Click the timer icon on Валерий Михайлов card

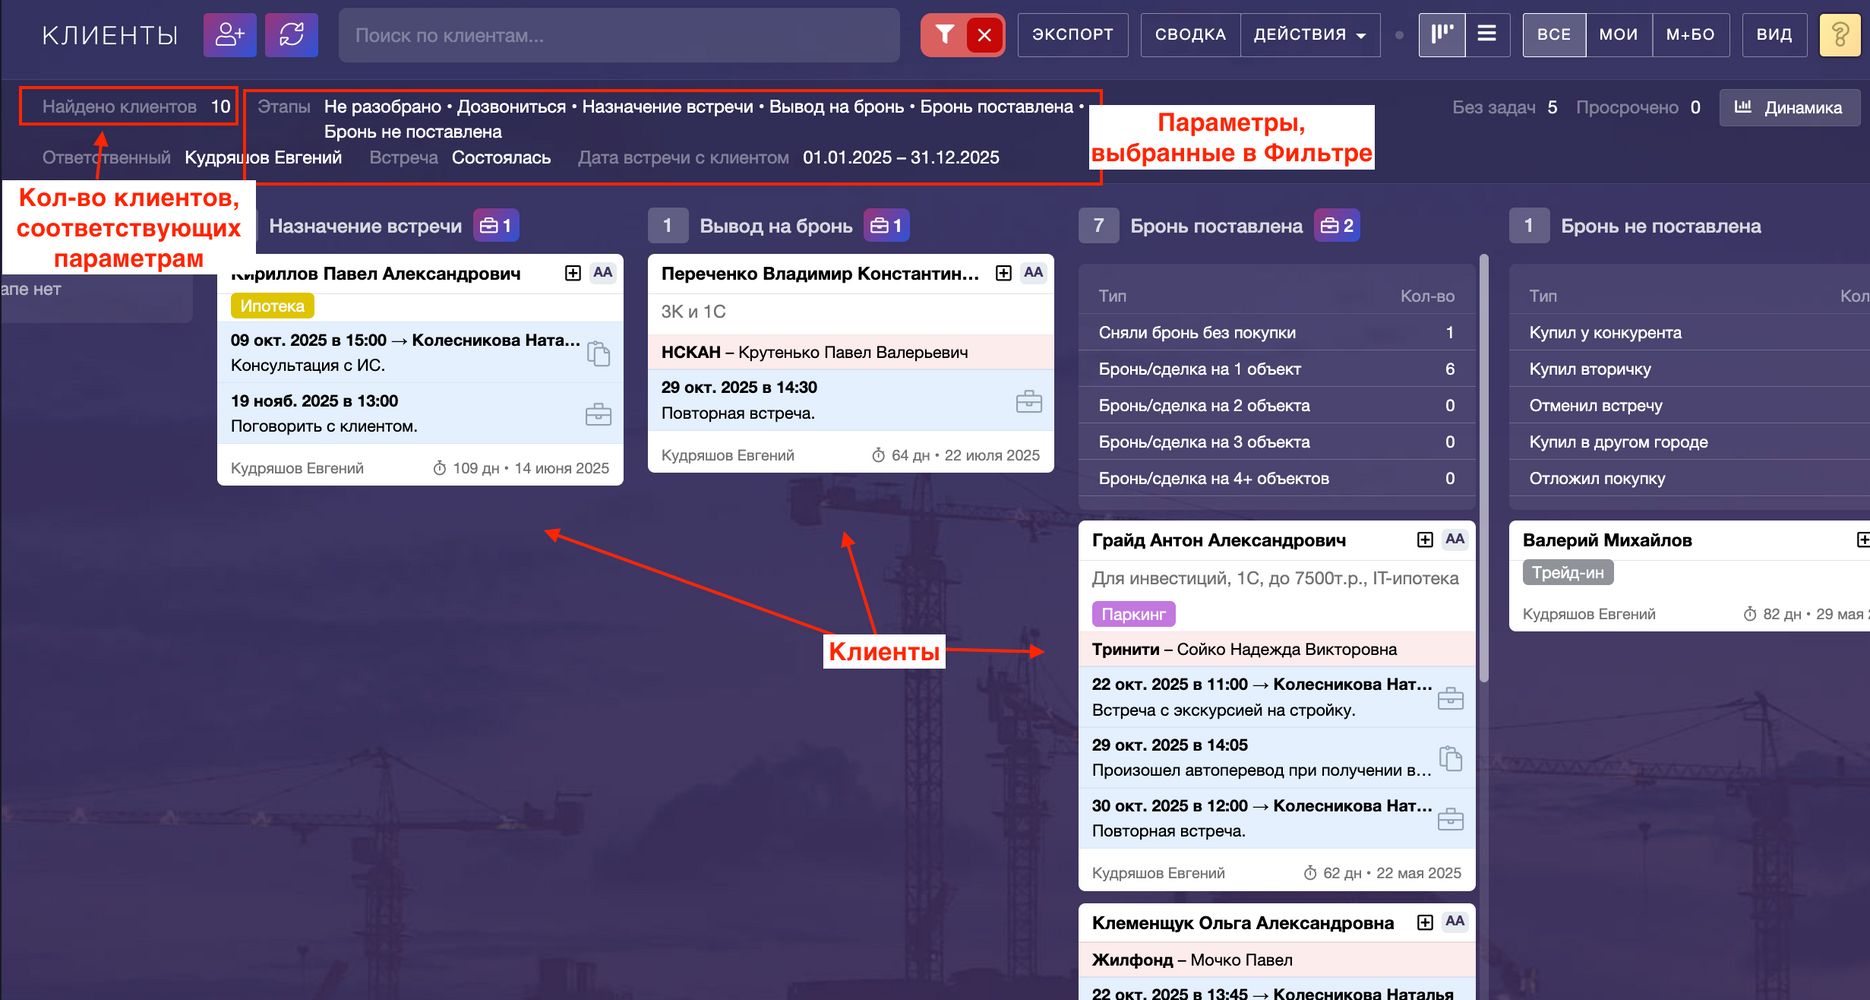pyautogui.click(x=1750, y=614)
